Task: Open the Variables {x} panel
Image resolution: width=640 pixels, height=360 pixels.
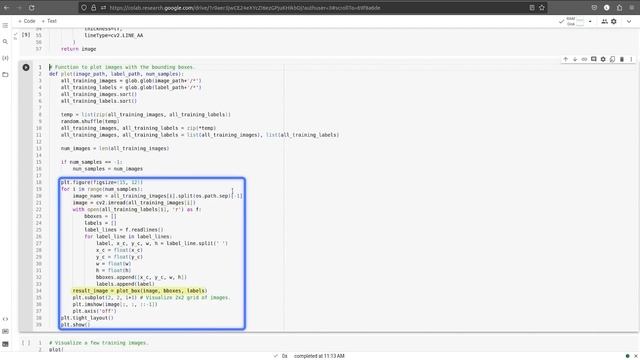Action: [5, 58]
